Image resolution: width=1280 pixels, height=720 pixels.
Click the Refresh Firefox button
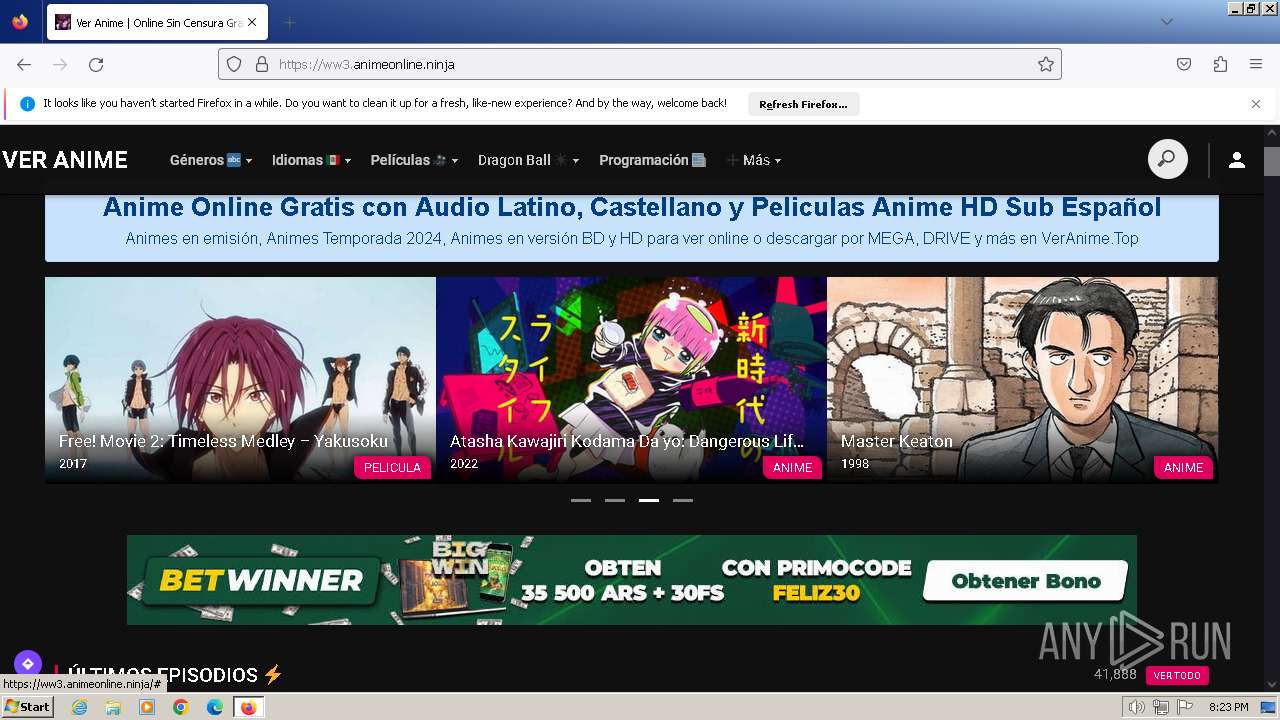(x=803, y=104)
